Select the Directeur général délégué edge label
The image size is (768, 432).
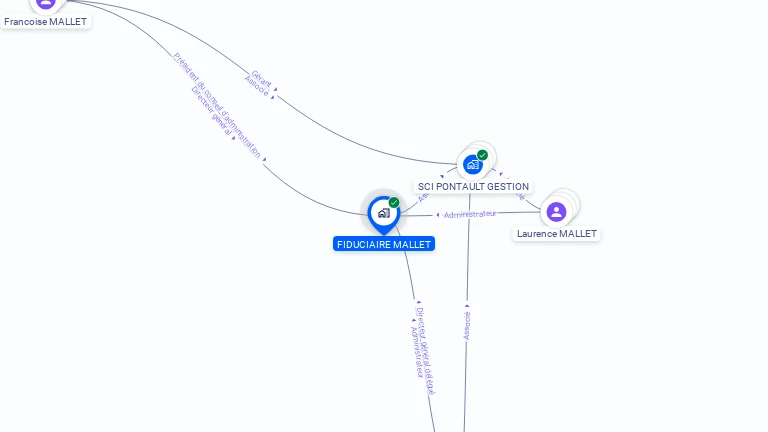(425, 351)
